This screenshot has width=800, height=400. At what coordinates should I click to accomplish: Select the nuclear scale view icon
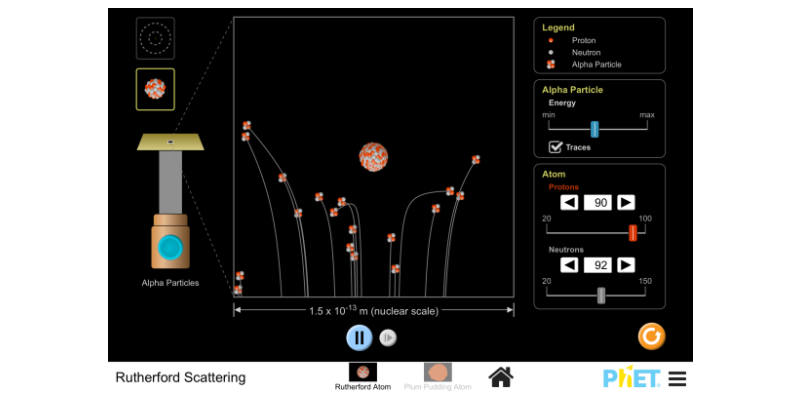[155, 88]
